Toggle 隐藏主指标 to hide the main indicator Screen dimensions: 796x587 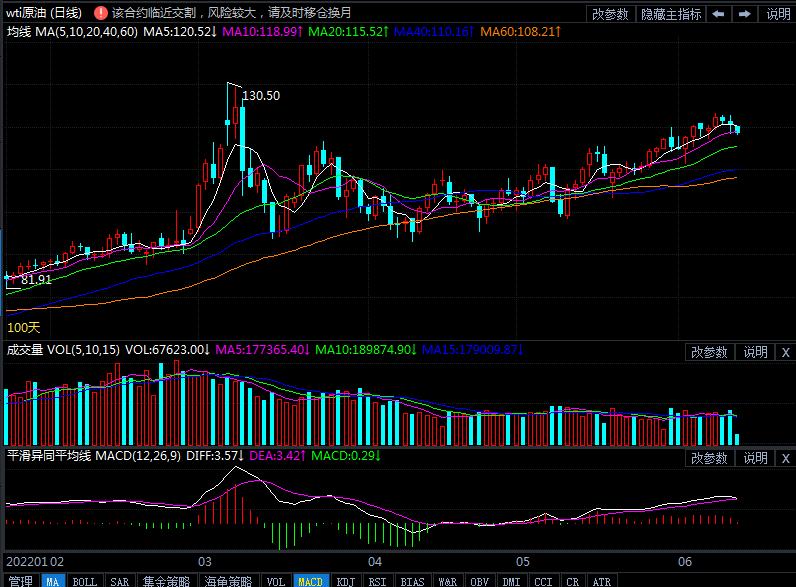pos(671,14)
